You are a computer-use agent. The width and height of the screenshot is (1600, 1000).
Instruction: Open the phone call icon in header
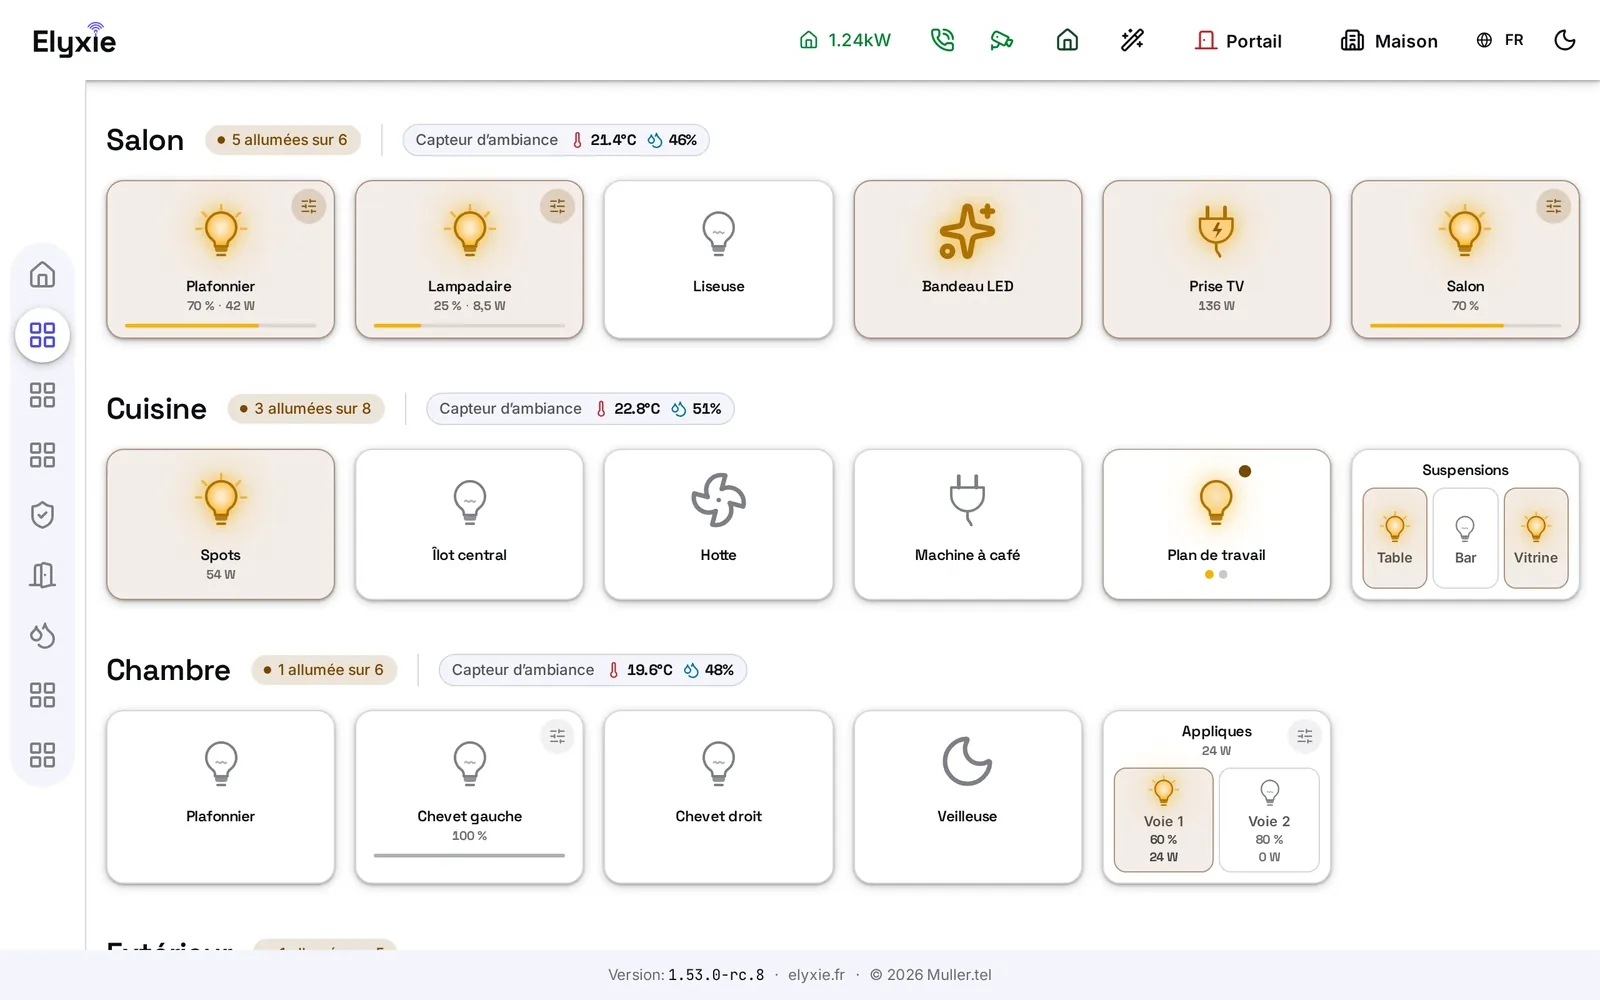pos(942,40)
